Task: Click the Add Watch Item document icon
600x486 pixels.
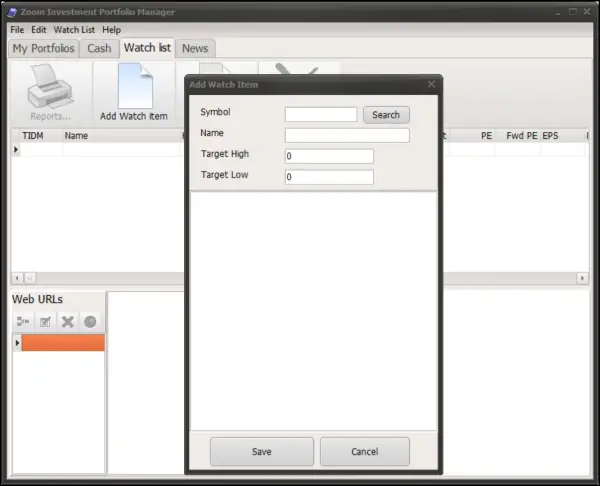Action: click(x=135, y=86)
